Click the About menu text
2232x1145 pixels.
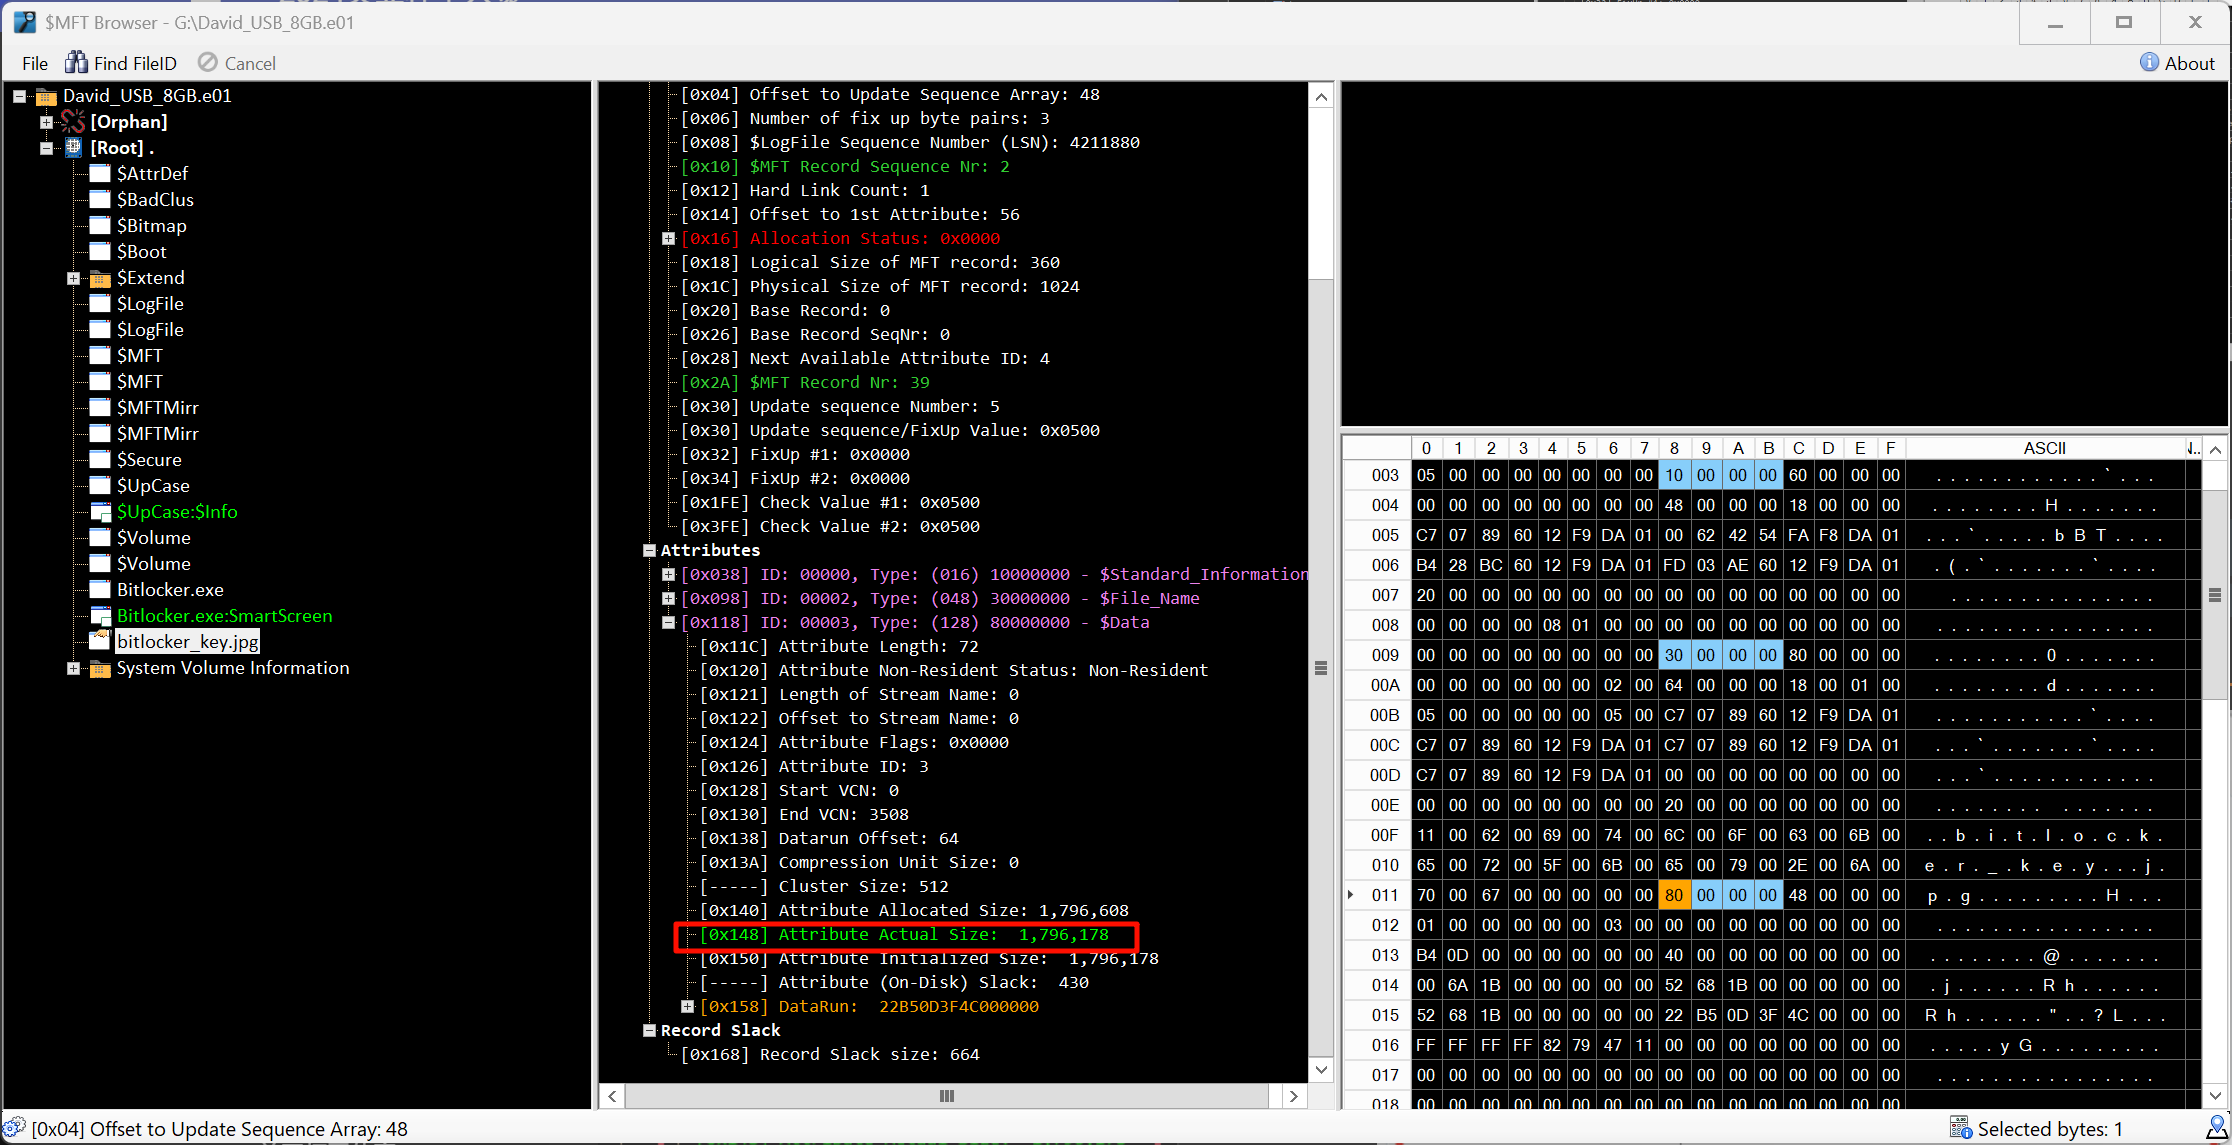click(2189, 63)
